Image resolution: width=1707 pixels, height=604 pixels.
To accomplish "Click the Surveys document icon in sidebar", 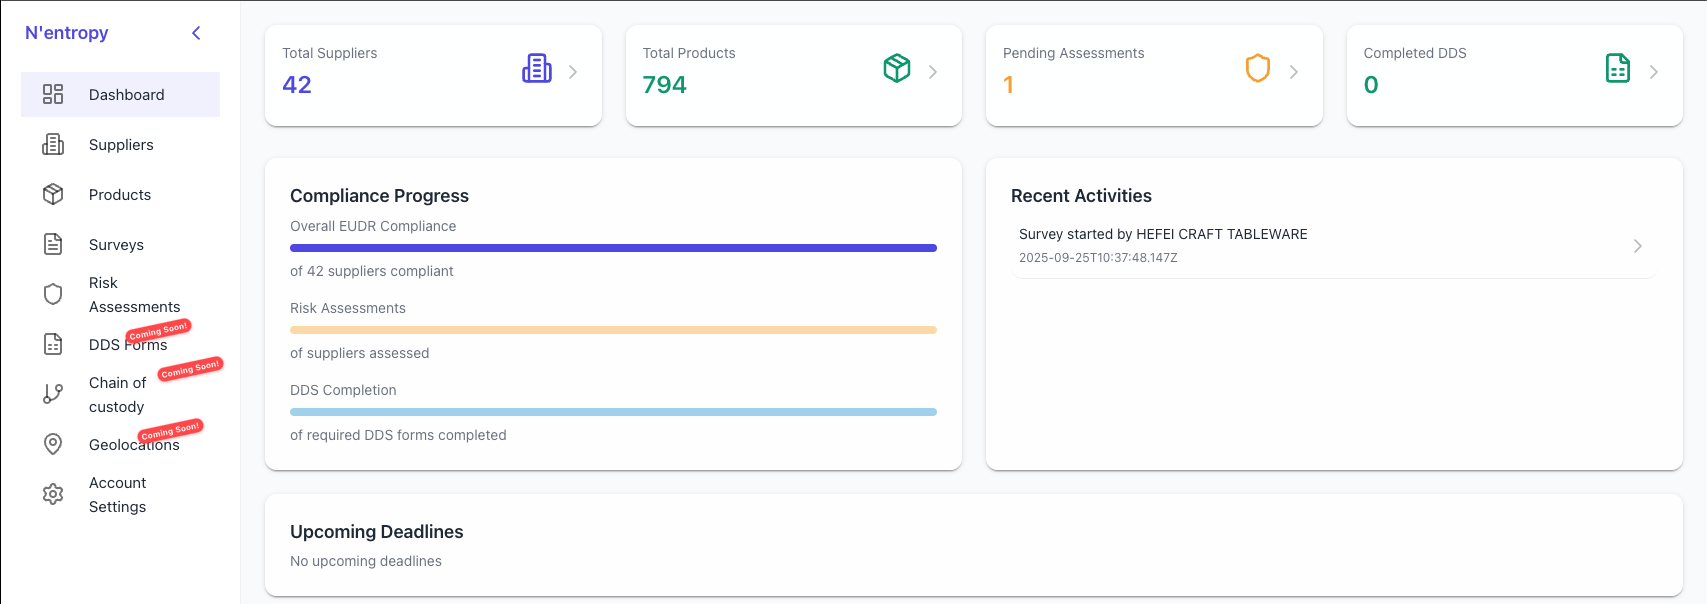I will 53,244.
